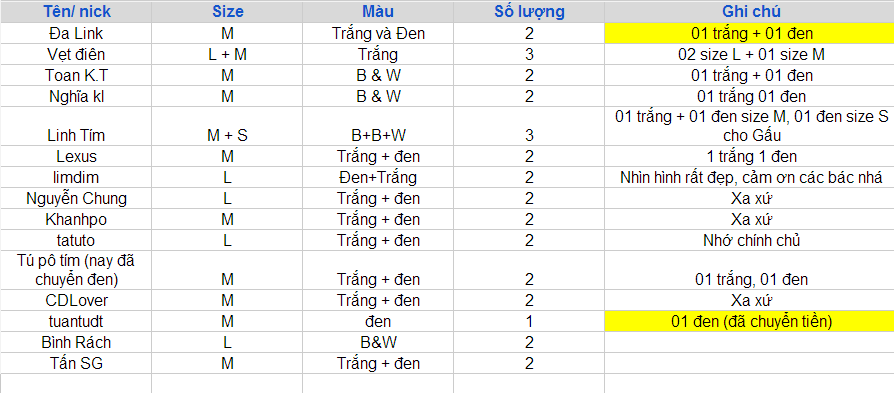Click the cell 'Tú pô tím (nay đã chuyển đen)'
Image resolution: width=894 pixels, height=393 pixels.
[x=76, y=270]
